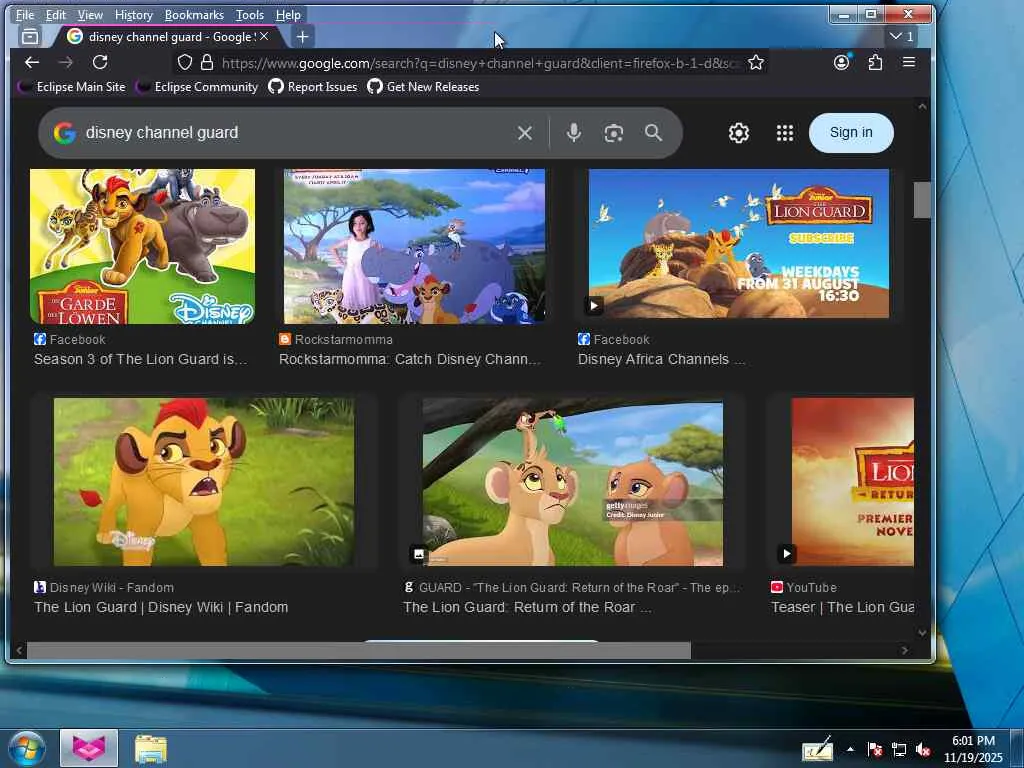This screenshot has height=768, width=1024.
Task: Open the Windows Start orb
Action: (x=27, y=748)
